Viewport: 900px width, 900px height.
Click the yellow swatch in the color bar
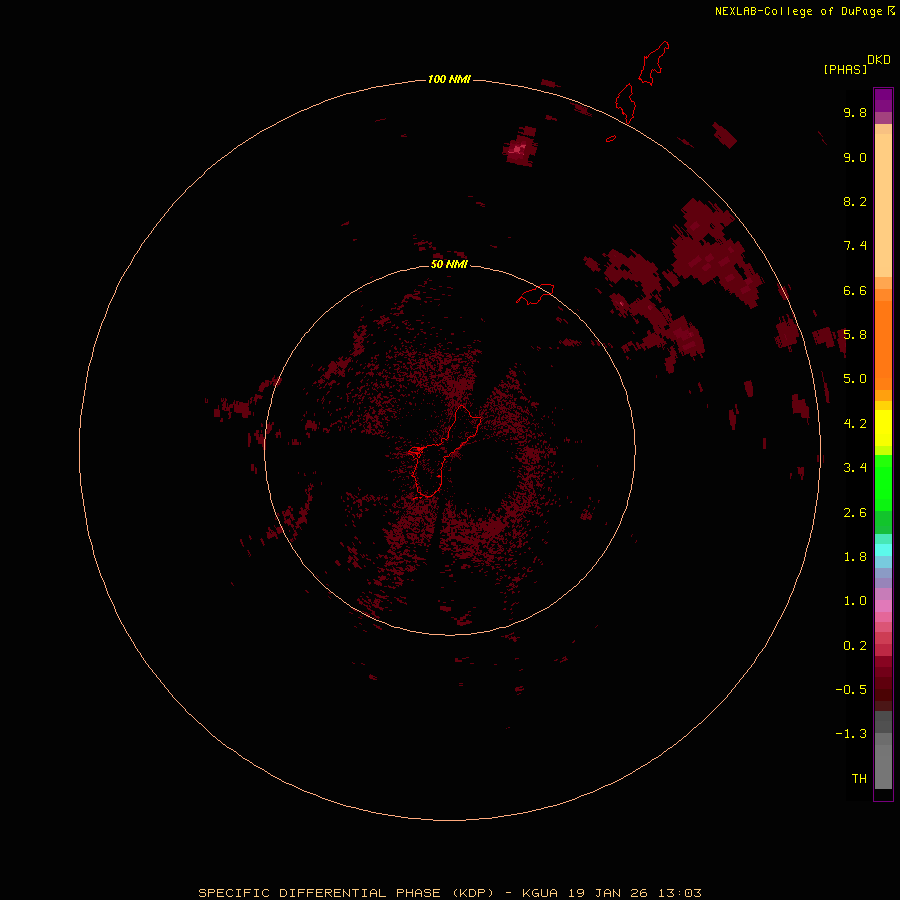point(883,428)
